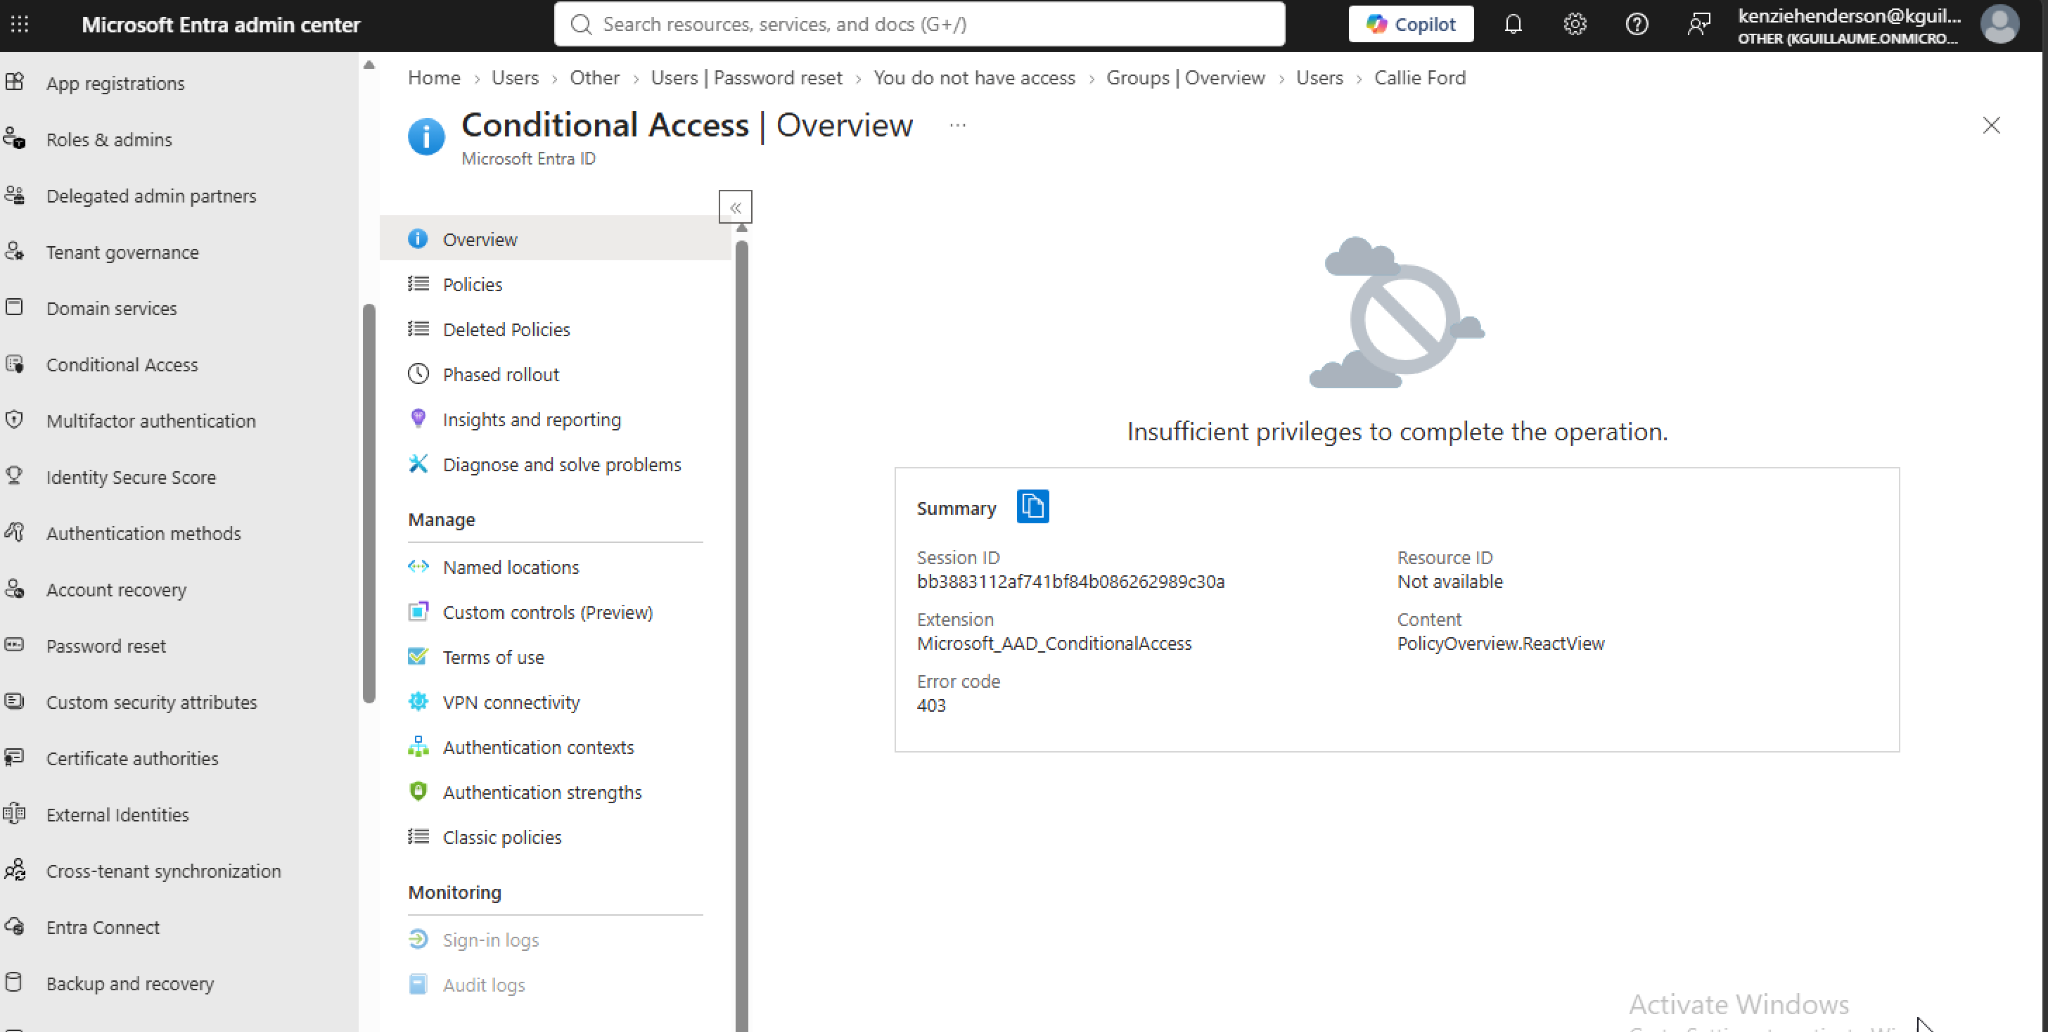Click Users | Password reset breadcrumb

[746, 77]
